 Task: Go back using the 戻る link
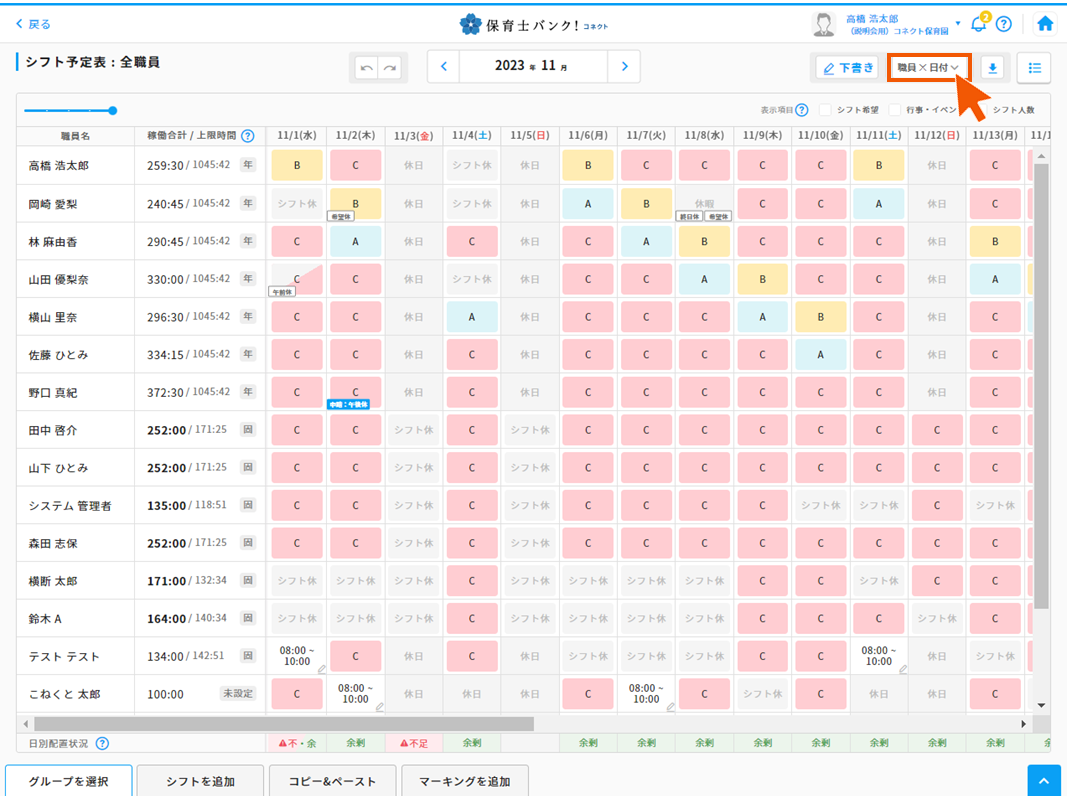(x=33, y=24)
